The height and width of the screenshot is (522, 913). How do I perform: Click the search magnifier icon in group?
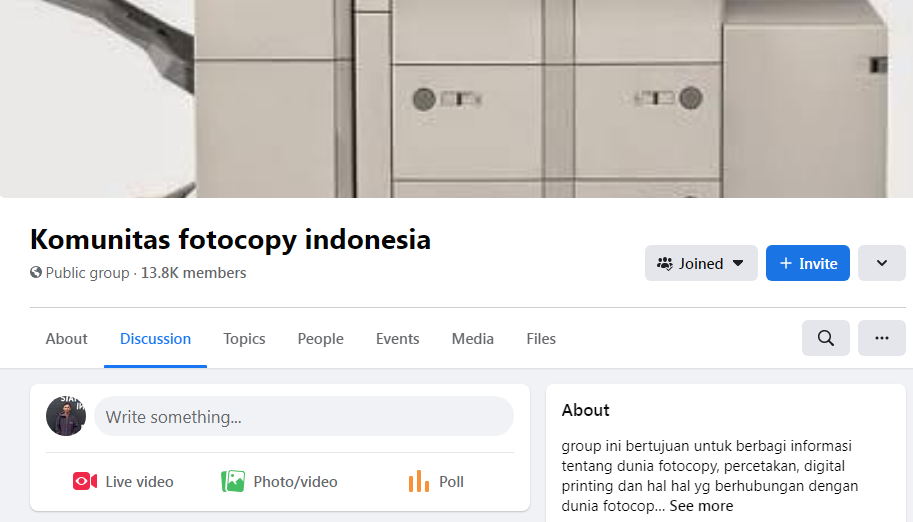(825, 338)
